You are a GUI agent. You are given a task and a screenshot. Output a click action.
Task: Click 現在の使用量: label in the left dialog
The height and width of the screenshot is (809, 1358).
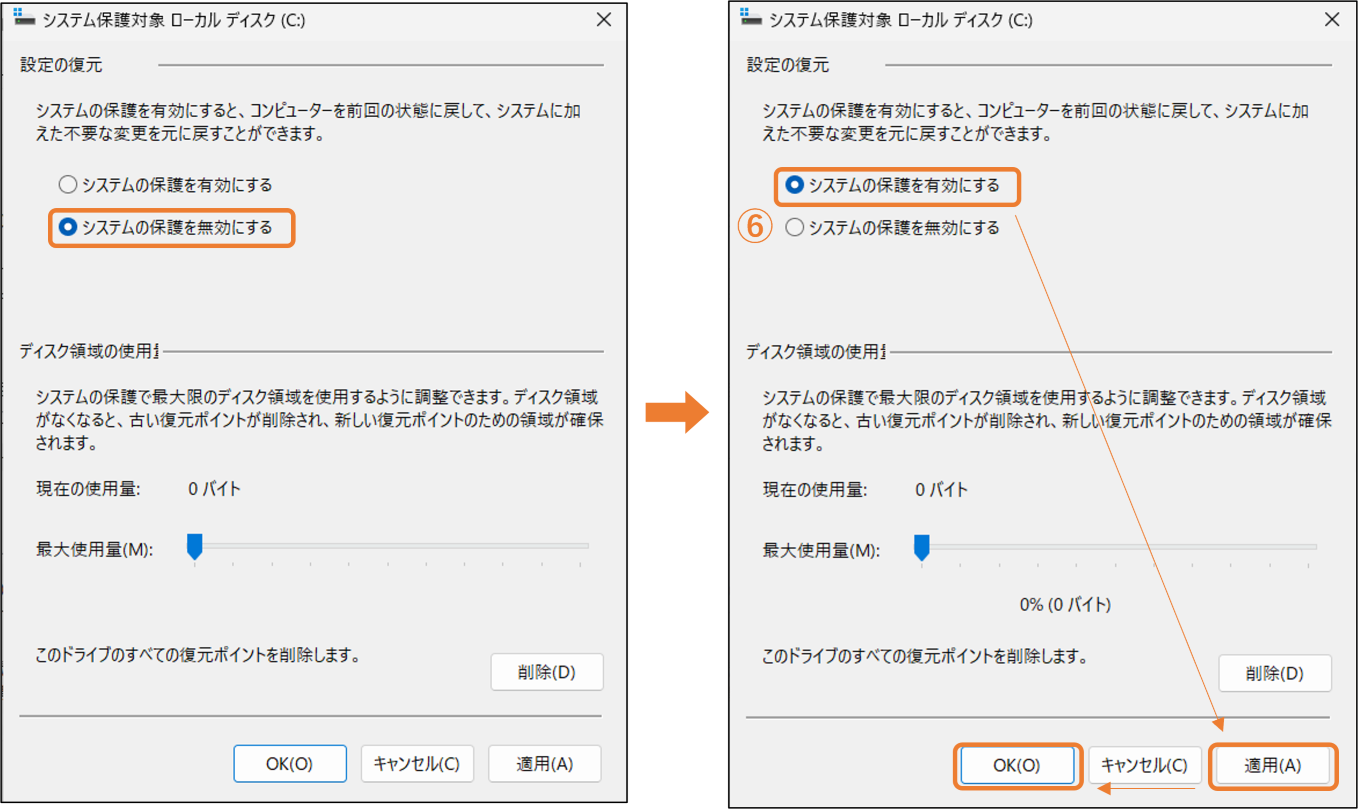88,489
